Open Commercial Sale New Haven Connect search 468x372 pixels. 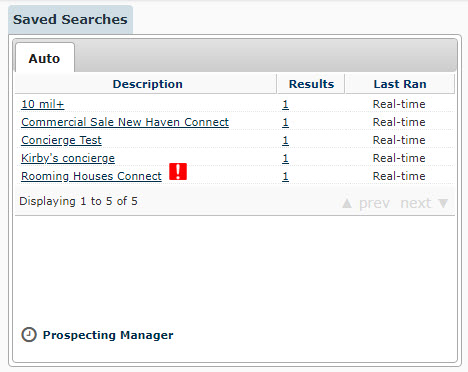(x=125, y=122)
